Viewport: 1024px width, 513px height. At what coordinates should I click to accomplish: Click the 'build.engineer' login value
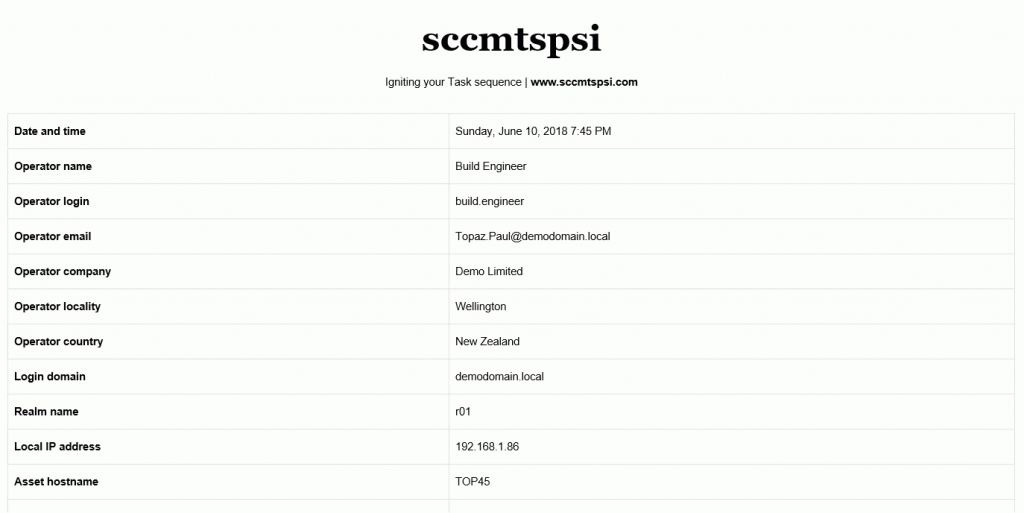pos(489,201)
